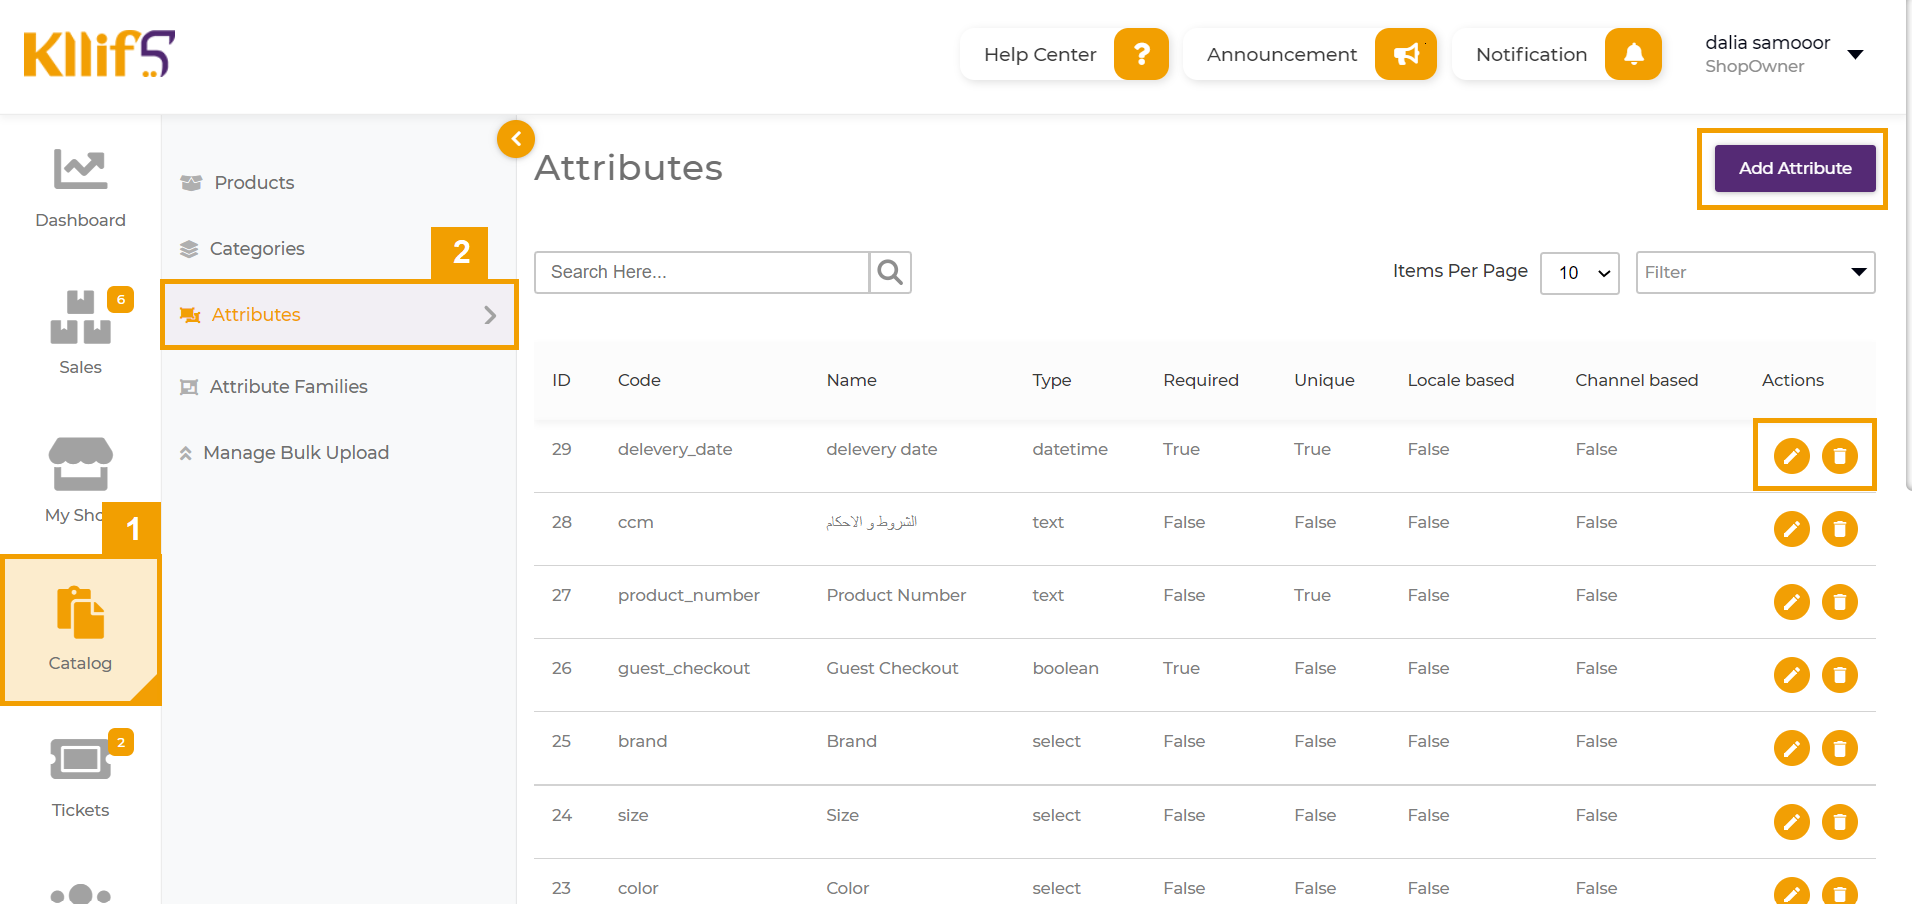Expand the Attributes menu chevron

click(x=490, y=315)
